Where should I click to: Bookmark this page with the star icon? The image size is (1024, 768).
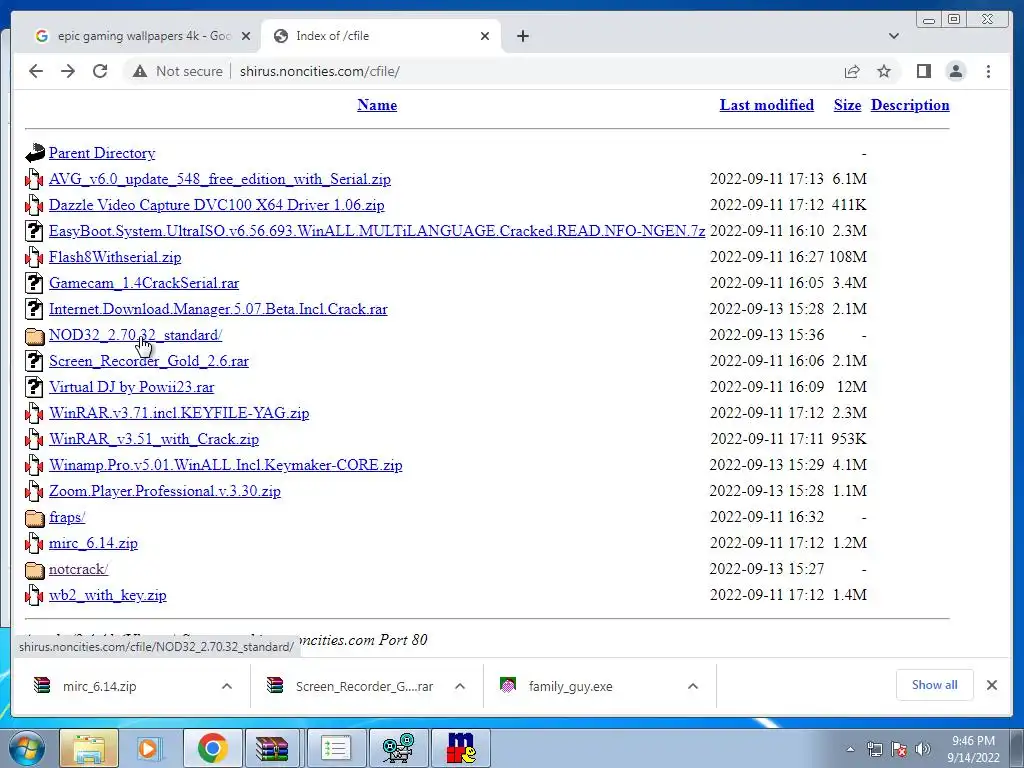coord(884,71)
